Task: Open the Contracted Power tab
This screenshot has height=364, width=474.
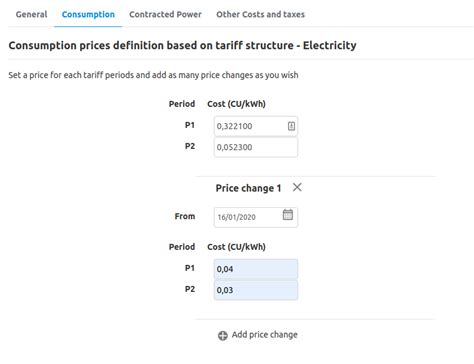Action: (165, 14)
